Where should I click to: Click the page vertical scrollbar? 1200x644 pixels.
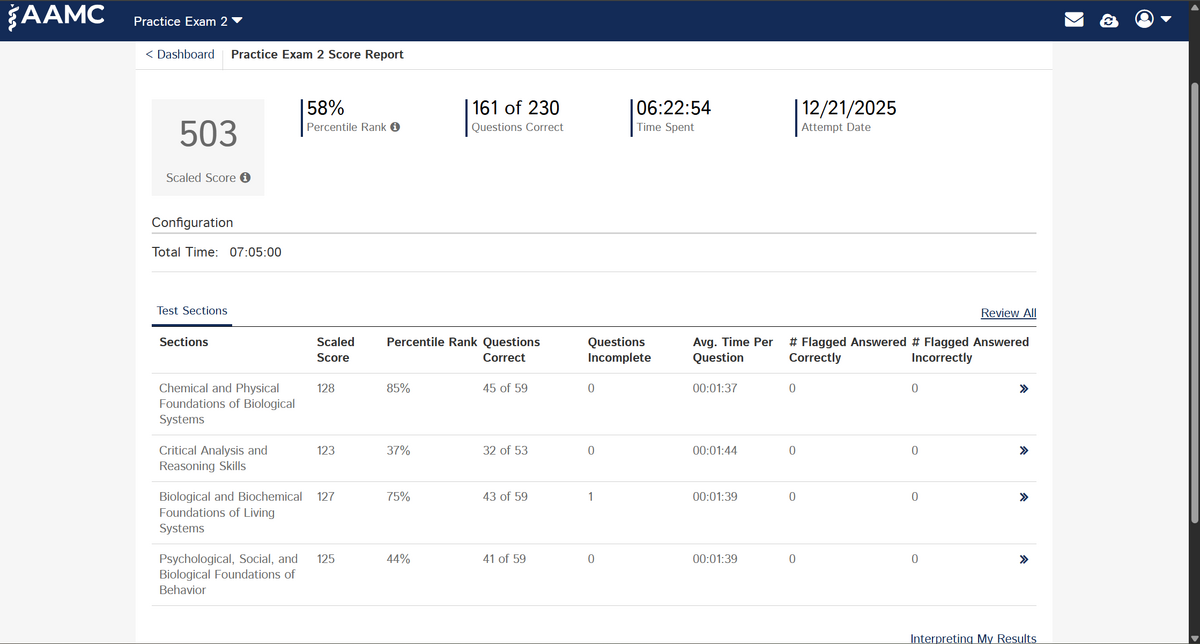point(1193,300)
